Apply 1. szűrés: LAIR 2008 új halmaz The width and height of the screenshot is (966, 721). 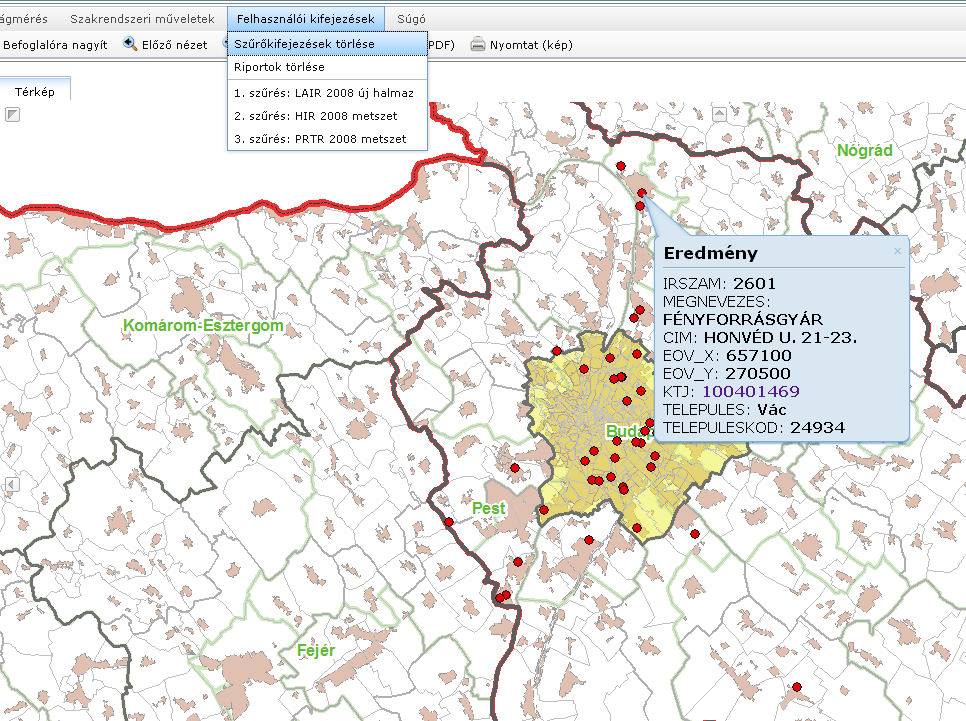(323, 92)
